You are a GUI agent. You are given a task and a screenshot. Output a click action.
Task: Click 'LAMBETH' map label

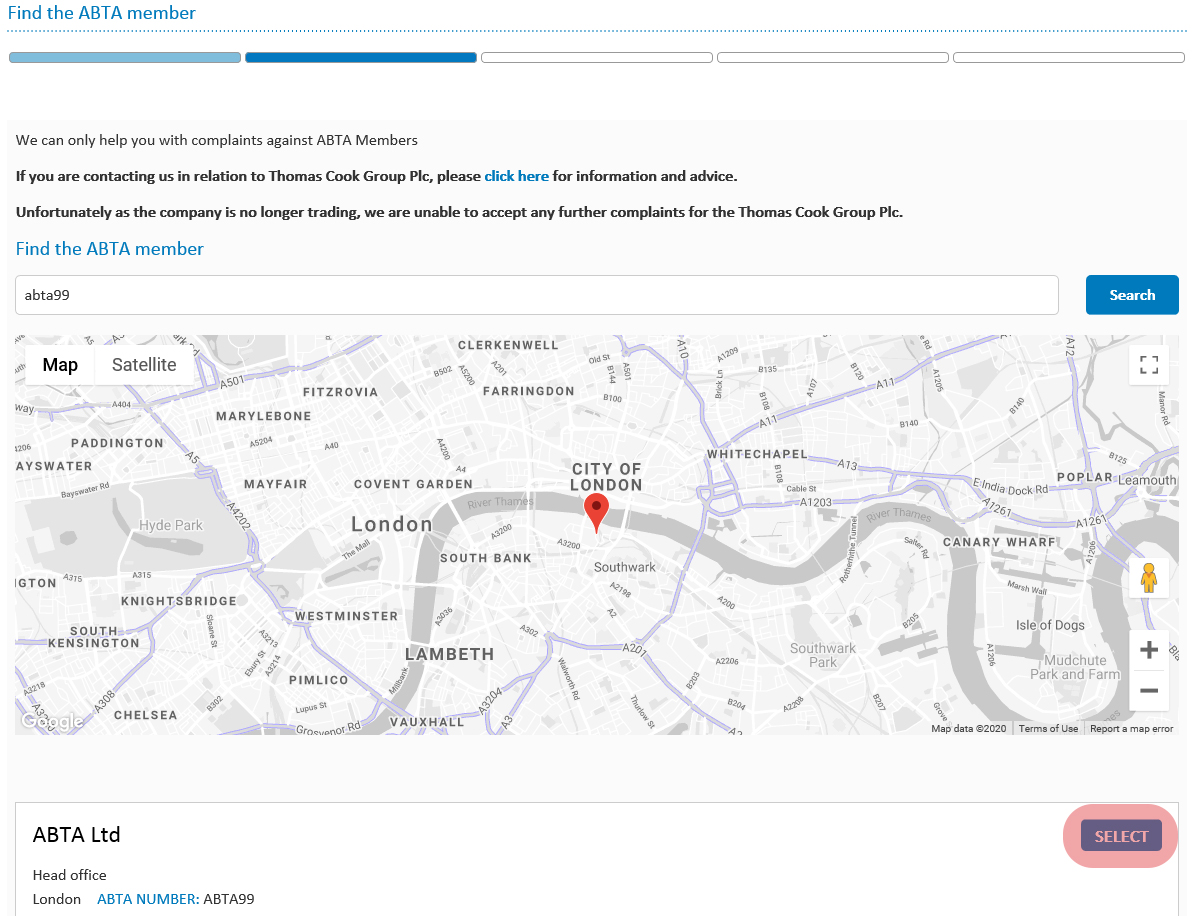[450, 654]
